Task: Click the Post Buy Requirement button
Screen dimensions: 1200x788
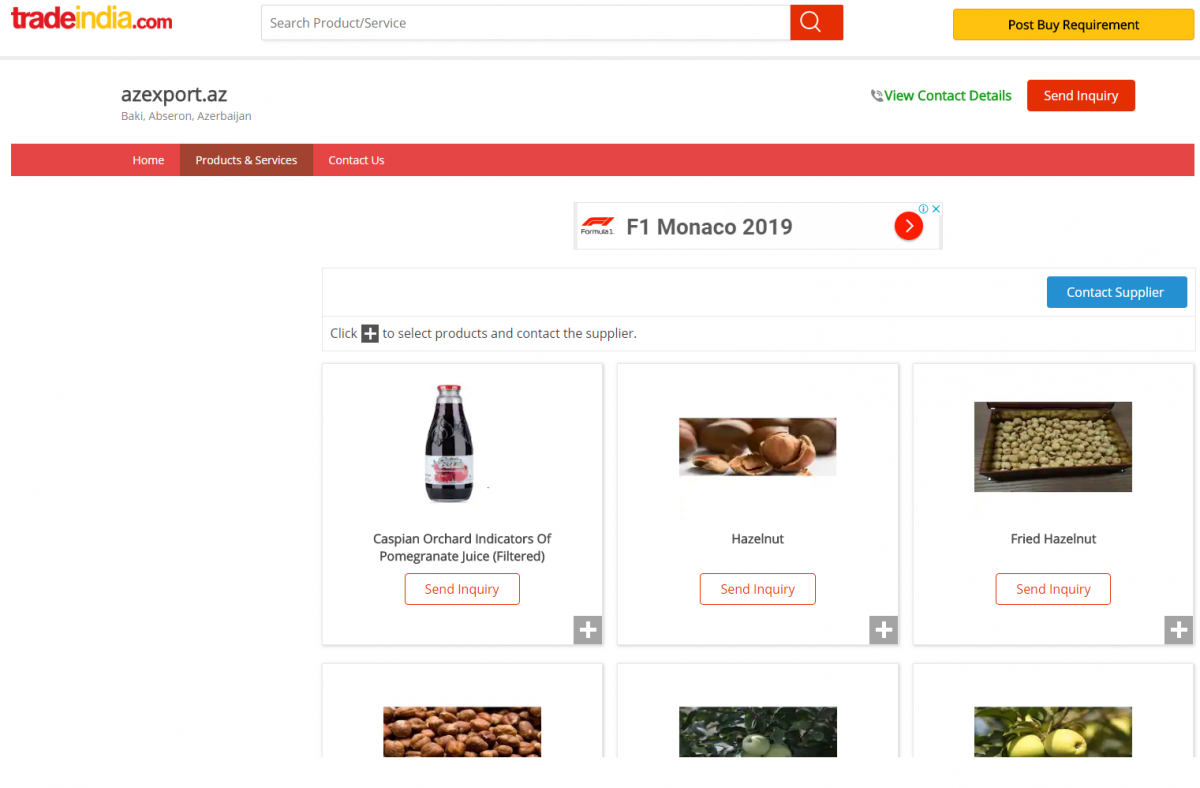Action: (x=1072, y=24)
